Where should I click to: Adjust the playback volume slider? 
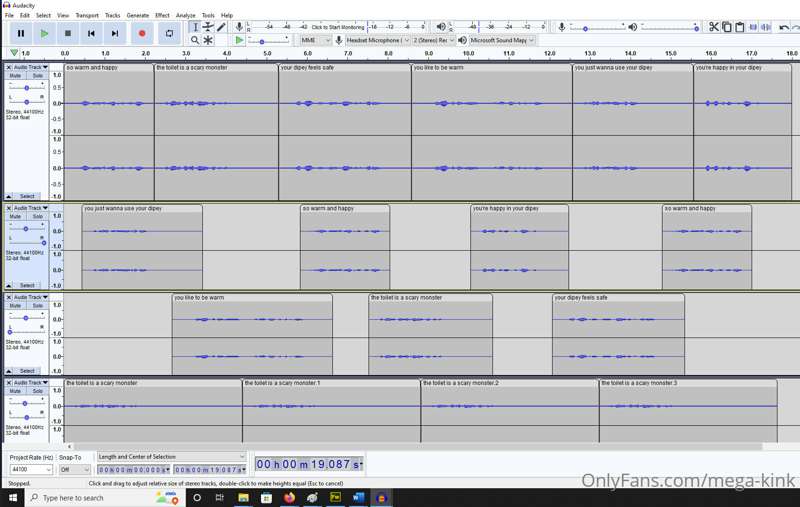(669, 27)
